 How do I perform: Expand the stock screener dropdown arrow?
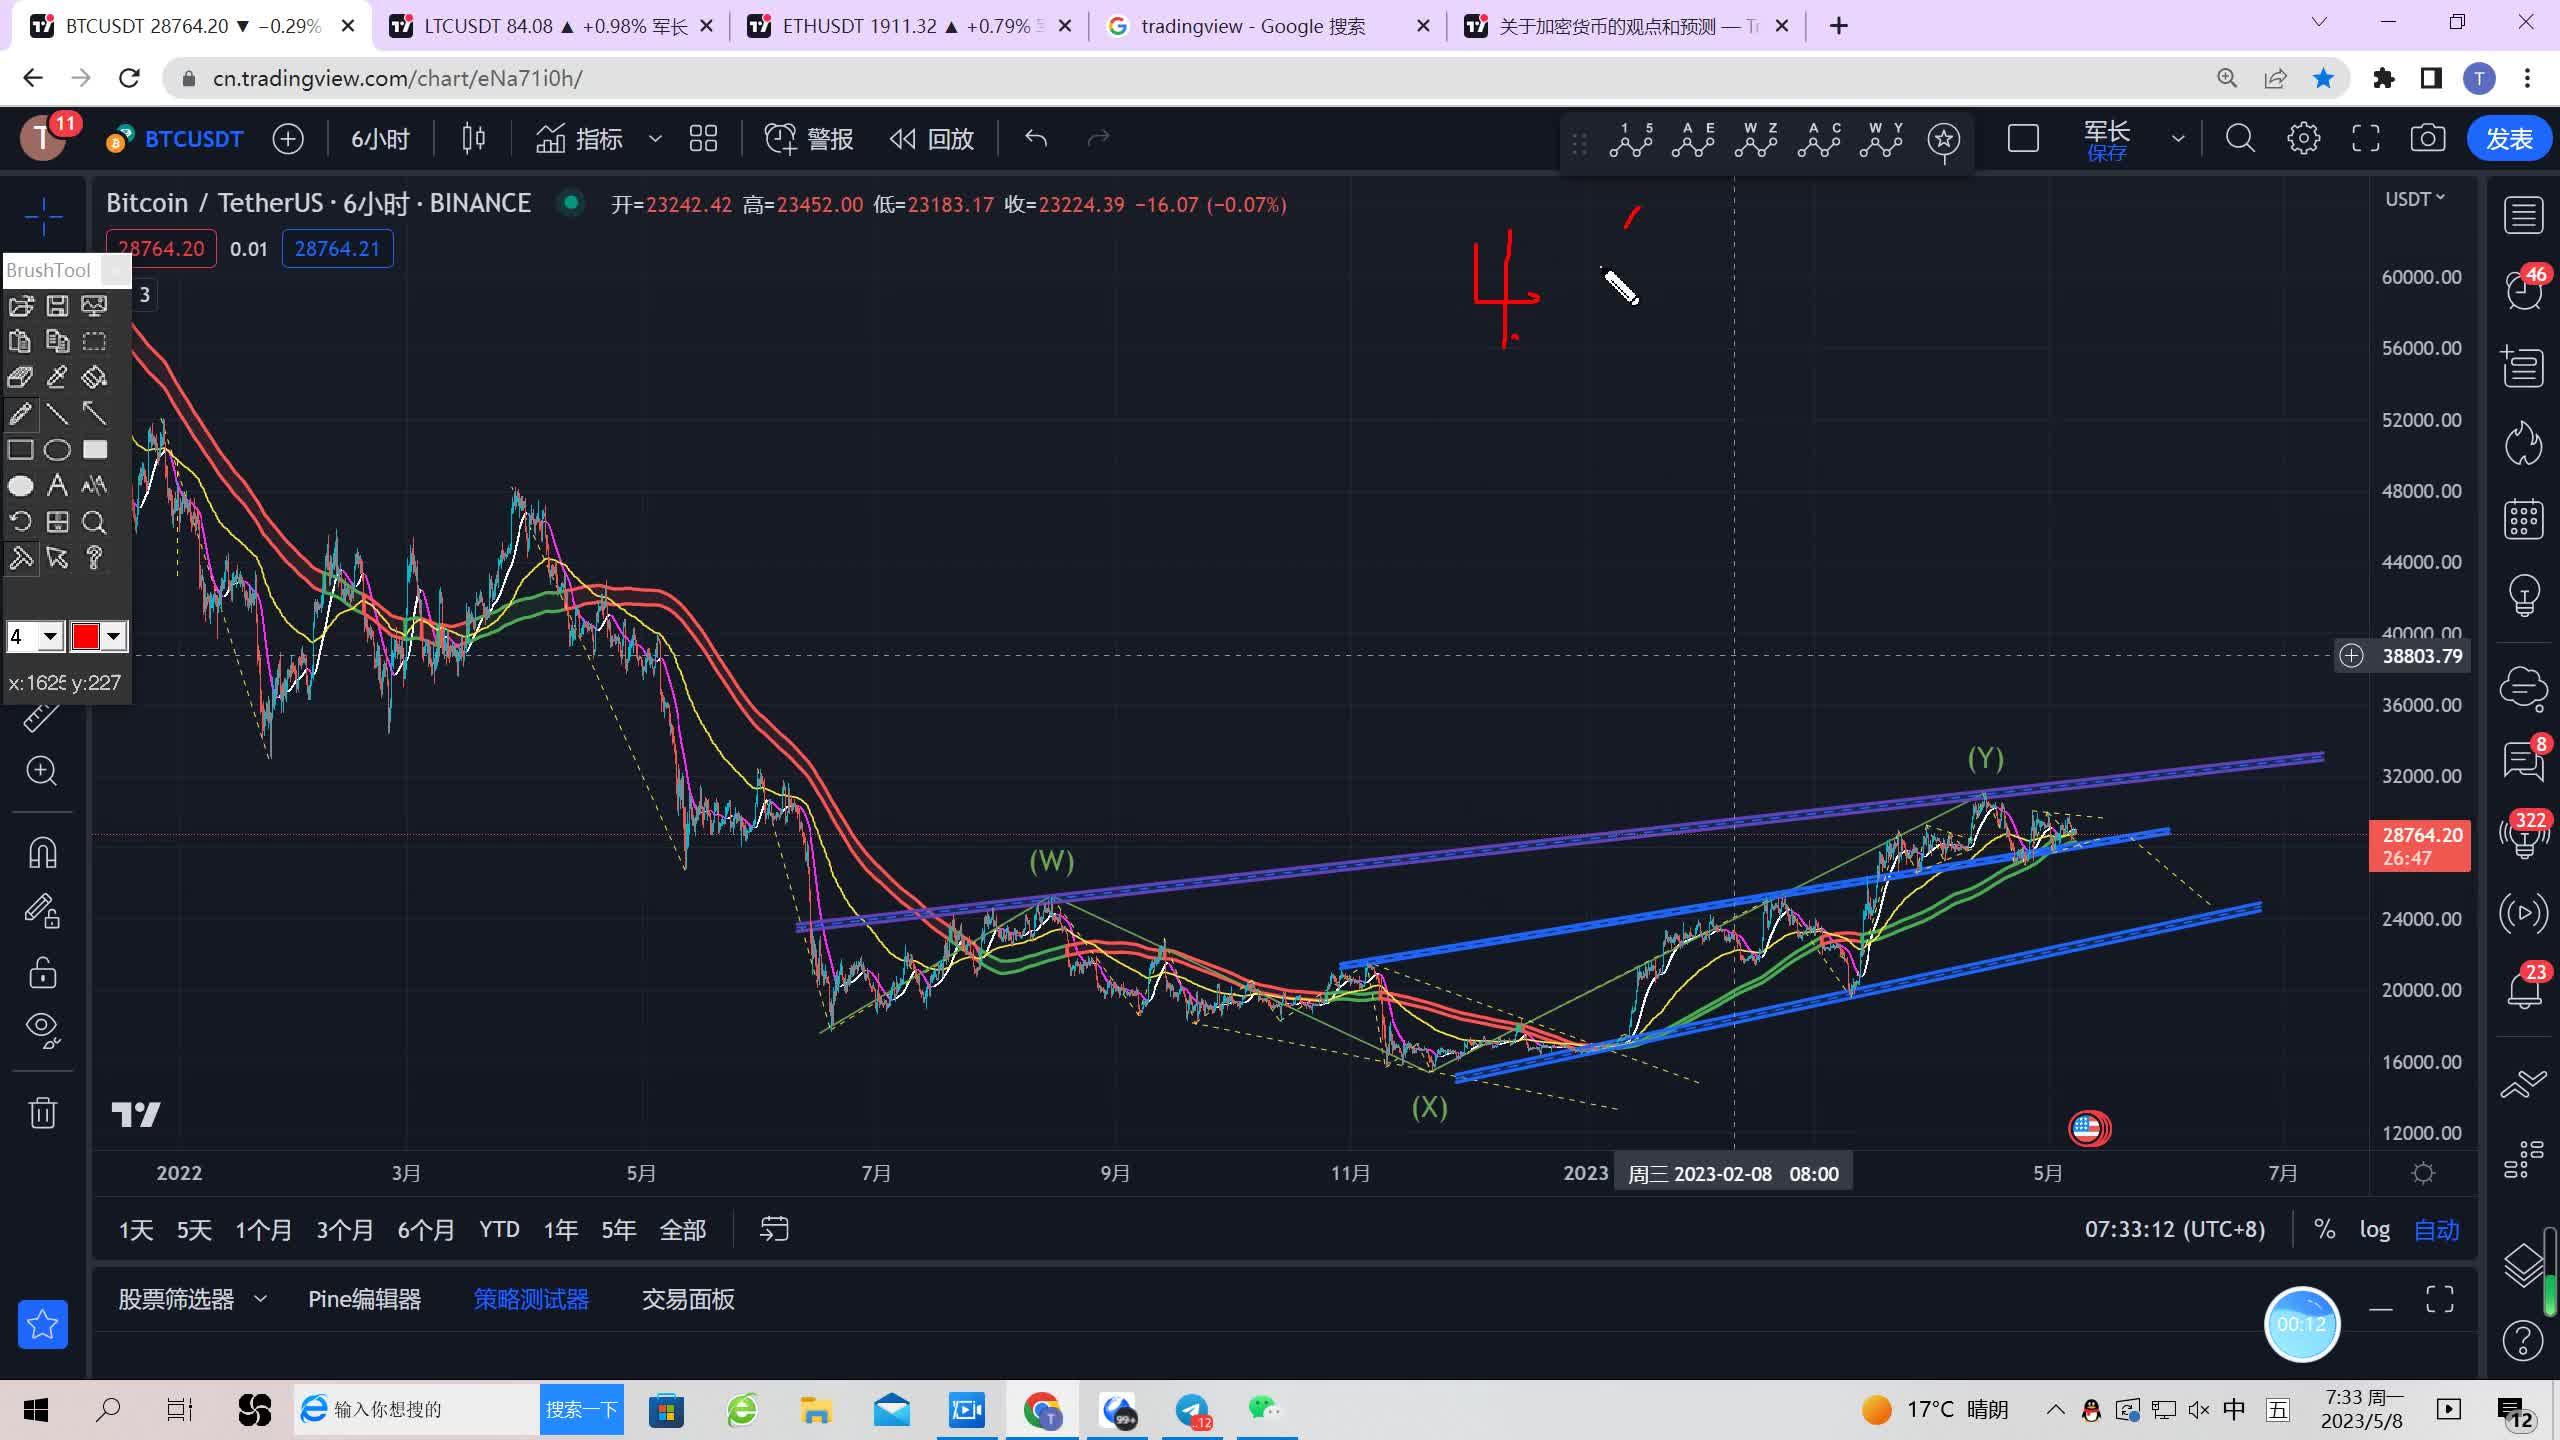[x=260, y=1299]
